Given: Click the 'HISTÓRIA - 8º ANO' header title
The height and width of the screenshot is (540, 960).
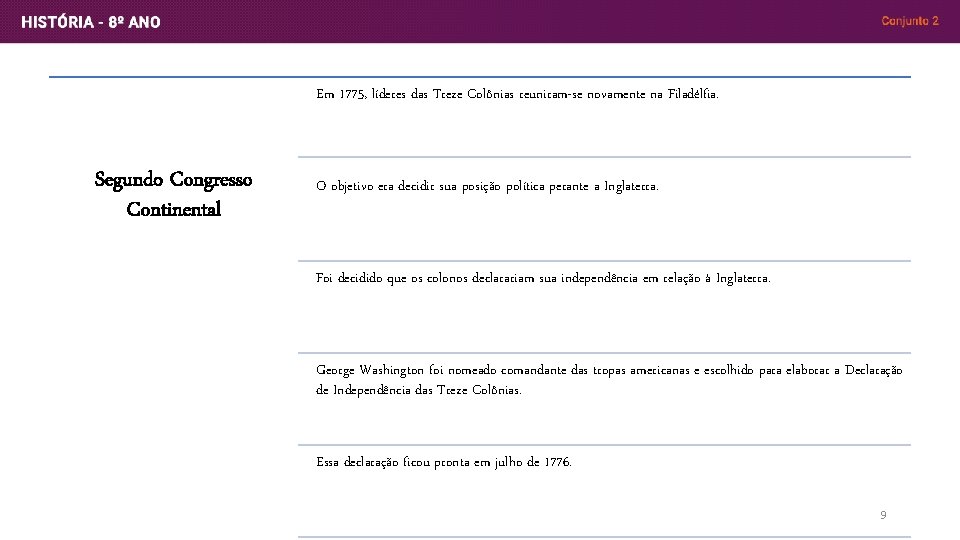Looking at the screenshot, I should click(x=91, y=22).
